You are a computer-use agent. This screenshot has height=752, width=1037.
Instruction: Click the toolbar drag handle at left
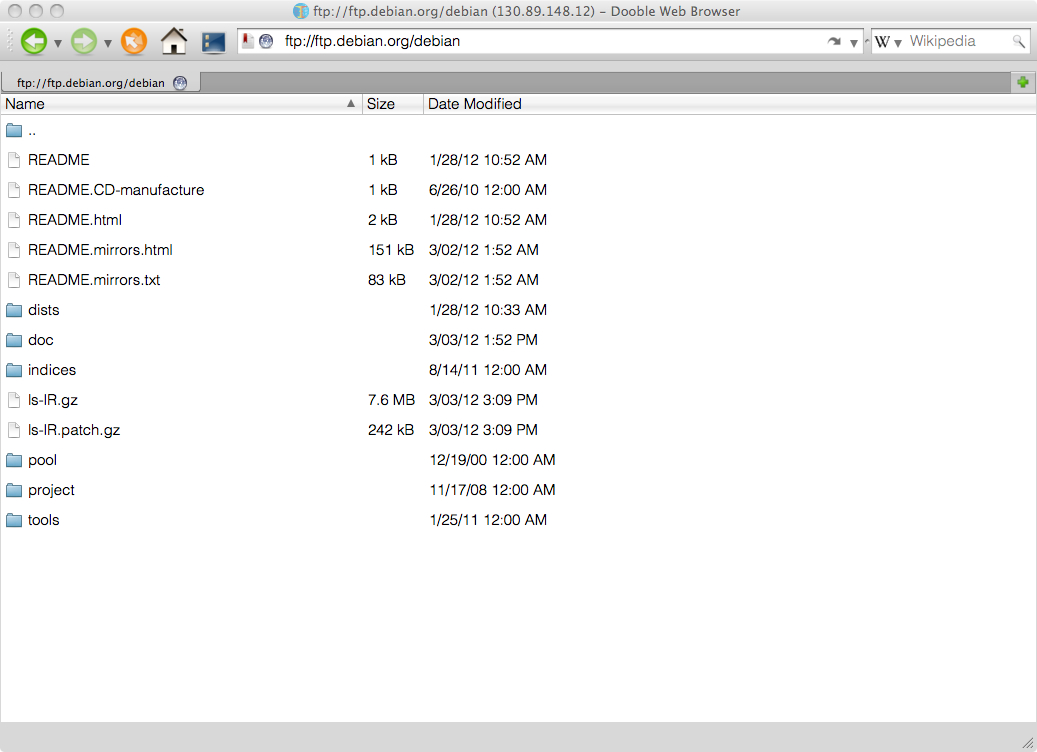(9, 41)
